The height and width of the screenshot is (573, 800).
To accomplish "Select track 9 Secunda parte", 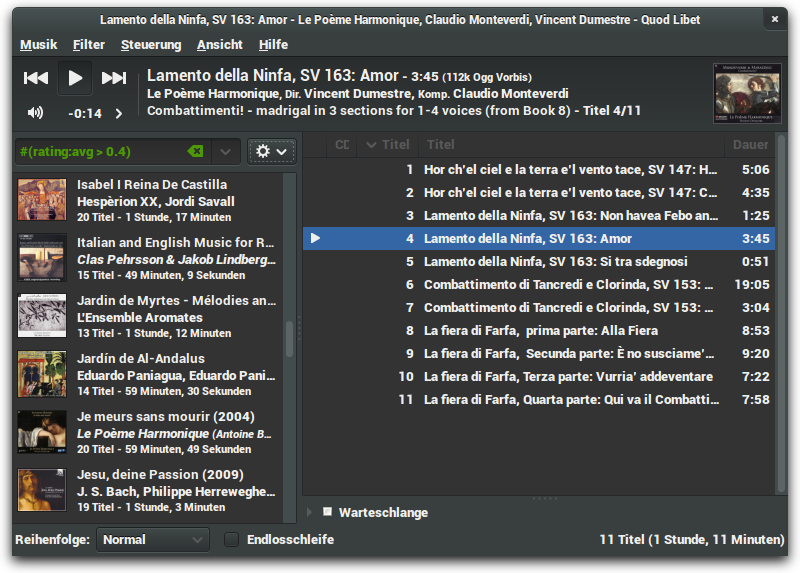I will click(539, 353).
